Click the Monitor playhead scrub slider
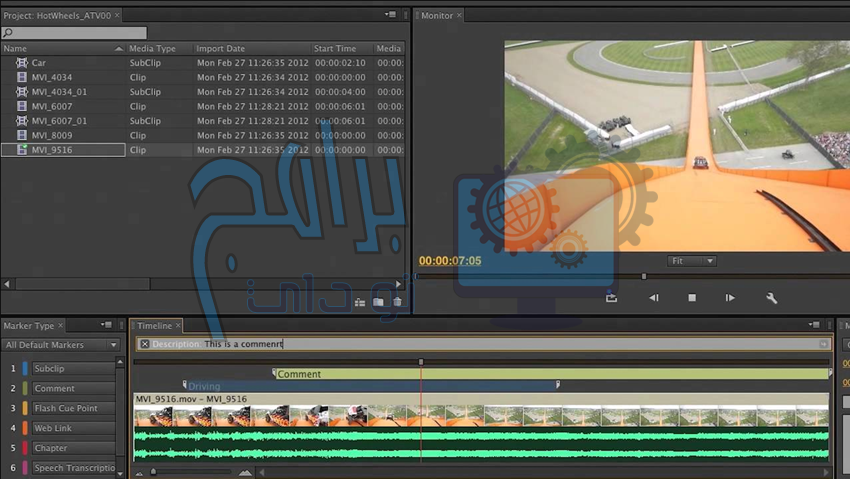Viewport: 850px width, 479px height. (643, 277)
